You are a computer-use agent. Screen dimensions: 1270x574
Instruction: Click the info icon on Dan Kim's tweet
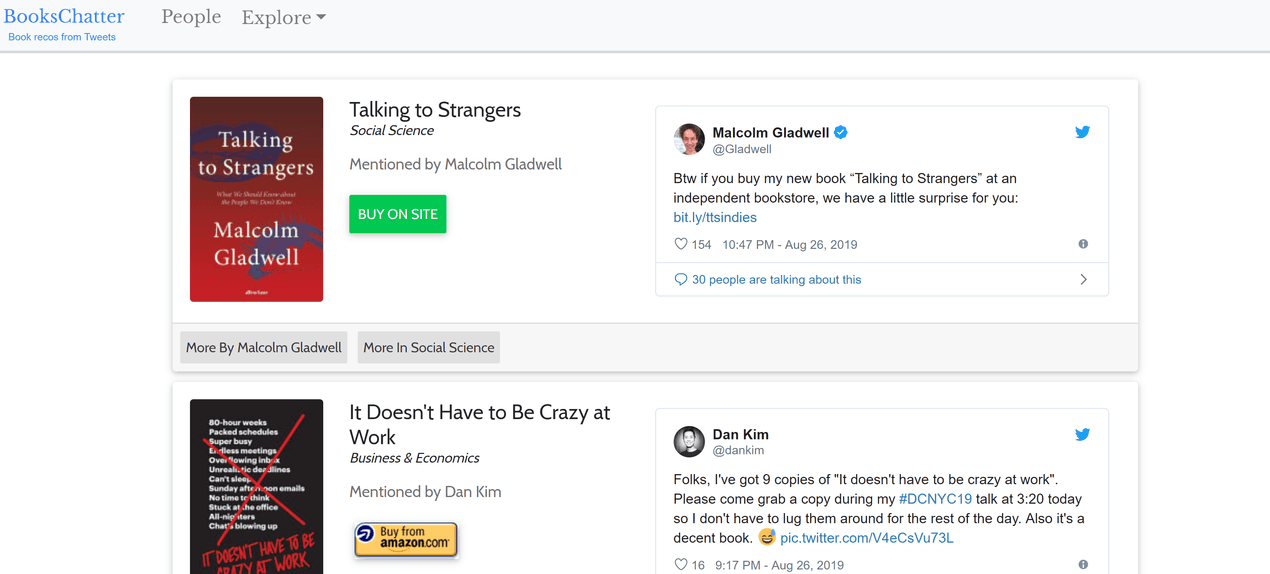click(x=1083, y=565)
